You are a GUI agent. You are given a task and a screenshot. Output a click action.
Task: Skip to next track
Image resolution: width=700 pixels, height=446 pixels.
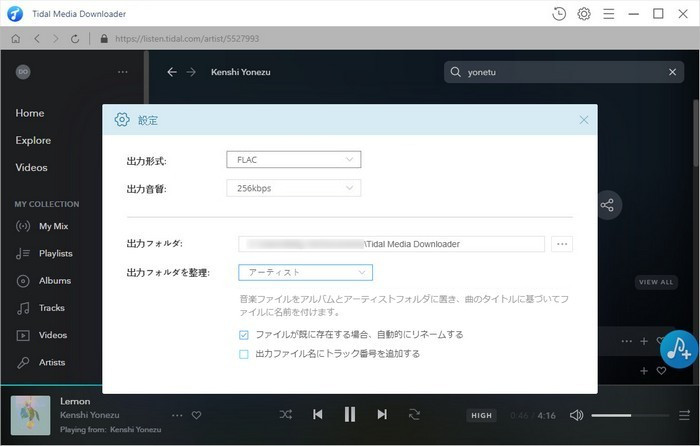(x=382, y=414)
